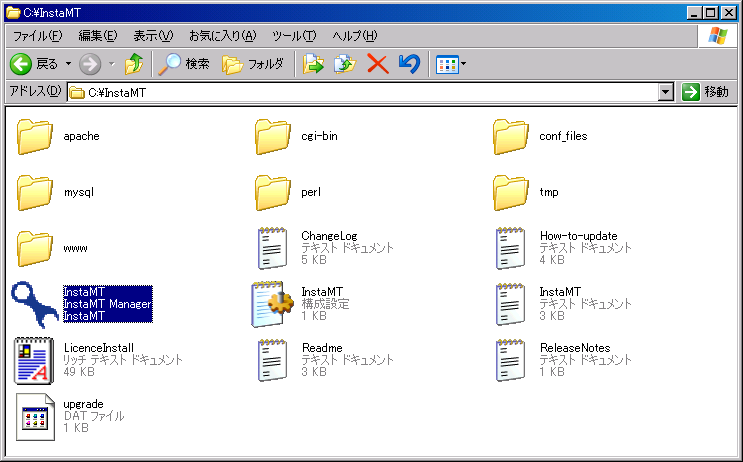Click the Windows flag logo in menu bar
The width and height of the screenshot is (743, 462).
(717, 36)
